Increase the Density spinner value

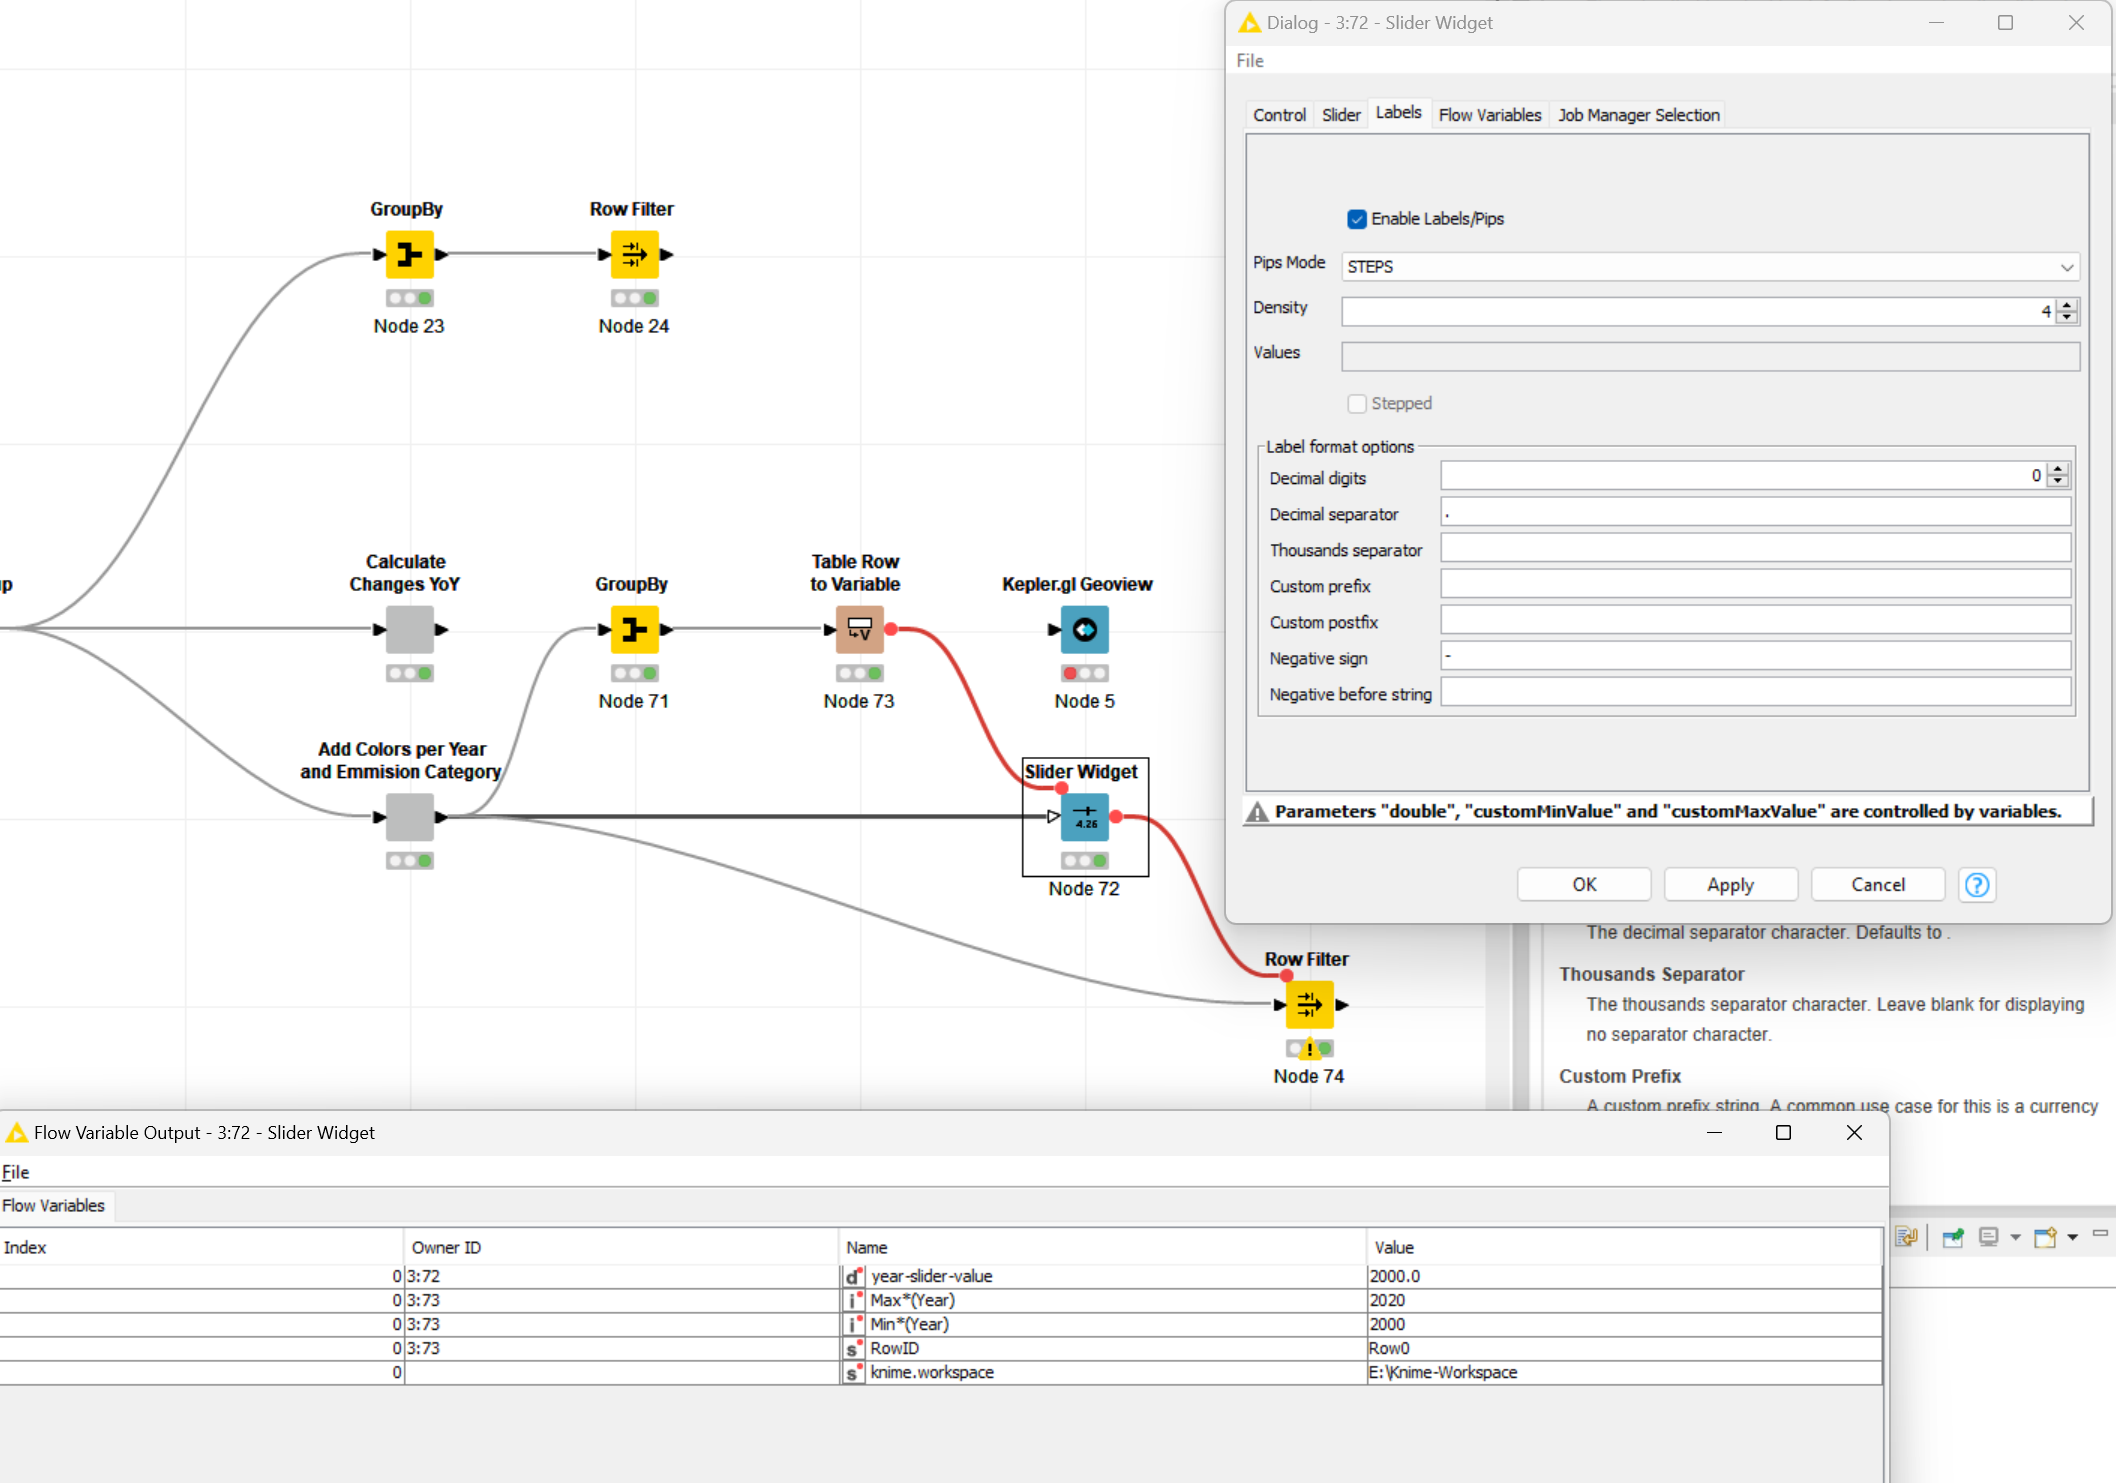pyautogui.click(x=2067, y=305)
